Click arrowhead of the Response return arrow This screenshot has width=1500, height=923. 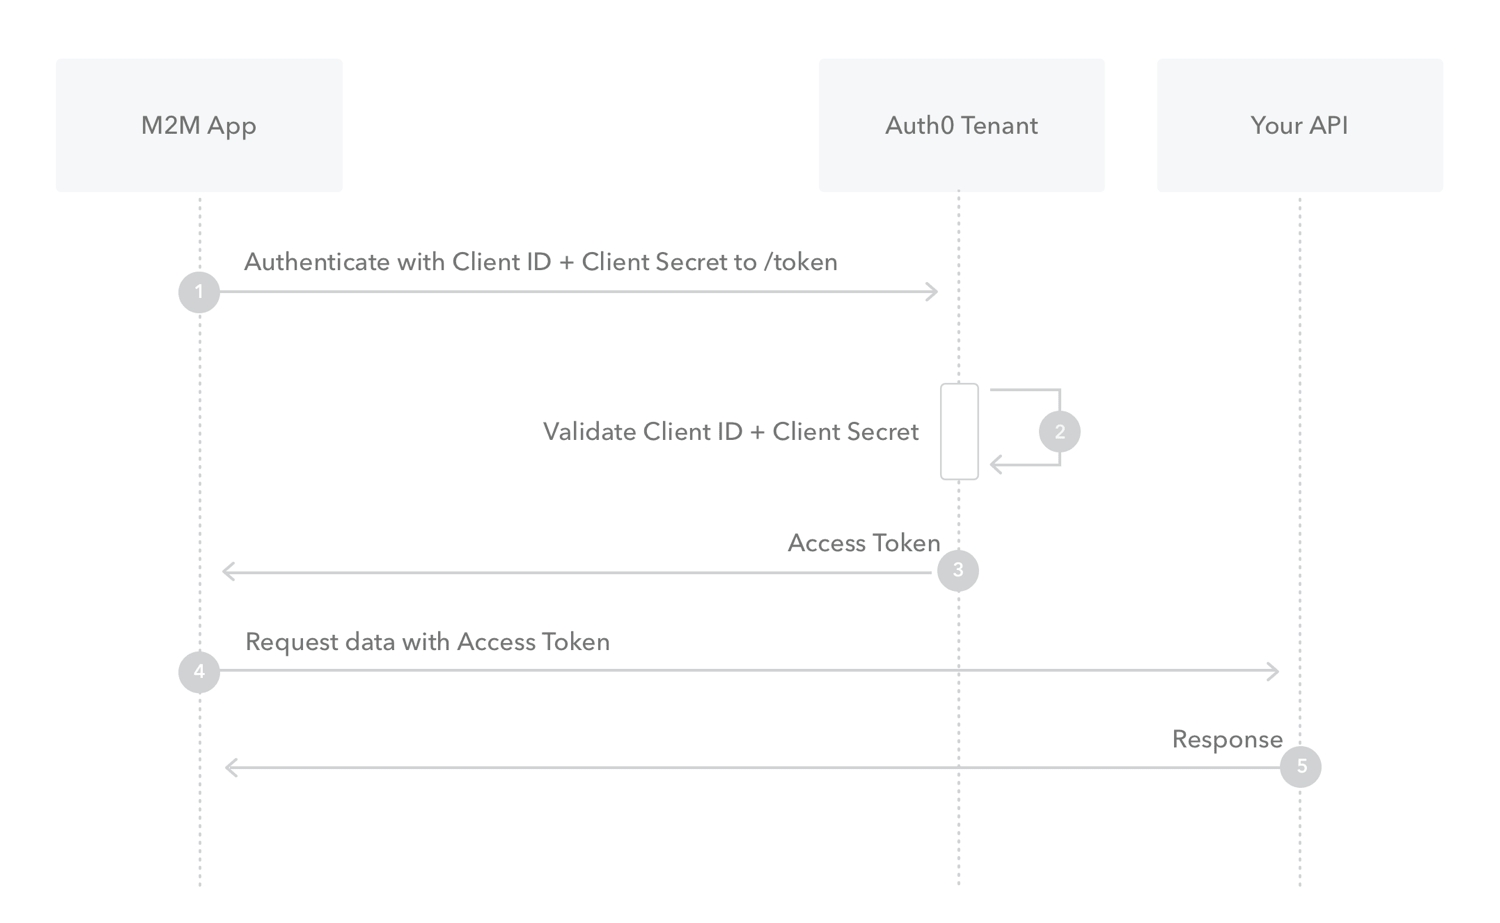[232, 768]
